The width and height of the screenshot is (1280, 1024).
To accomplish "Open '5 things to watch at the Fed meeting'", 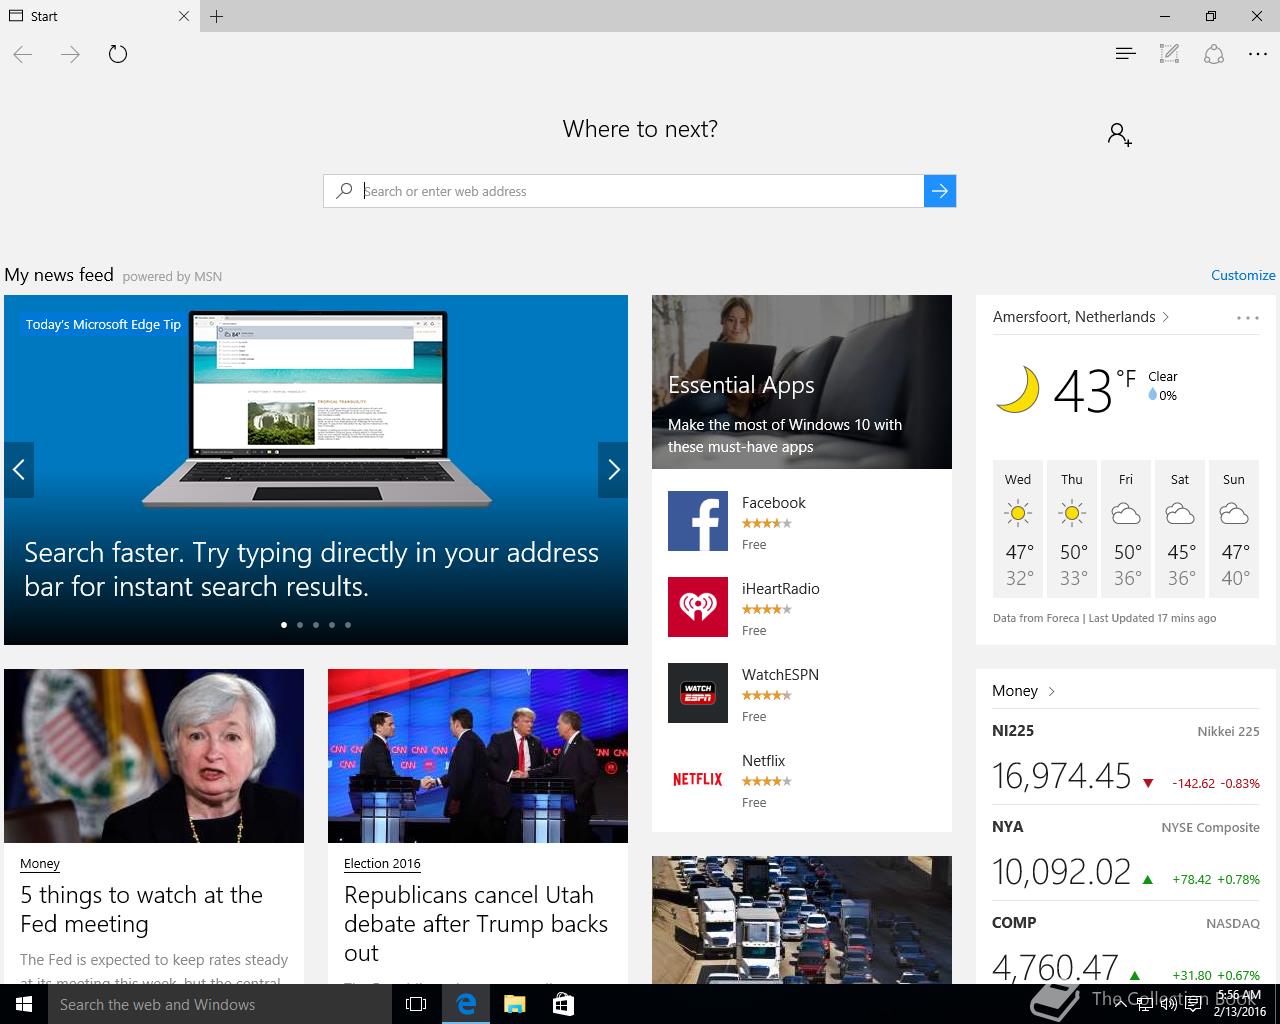I will [x=141, y=909].
